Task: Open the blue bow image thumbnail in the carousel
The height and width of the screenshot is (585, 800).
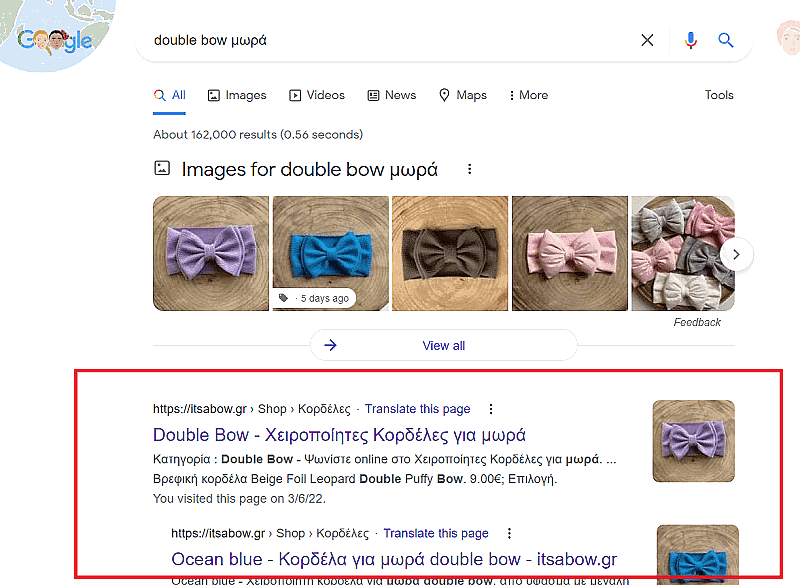Action: 331,253
